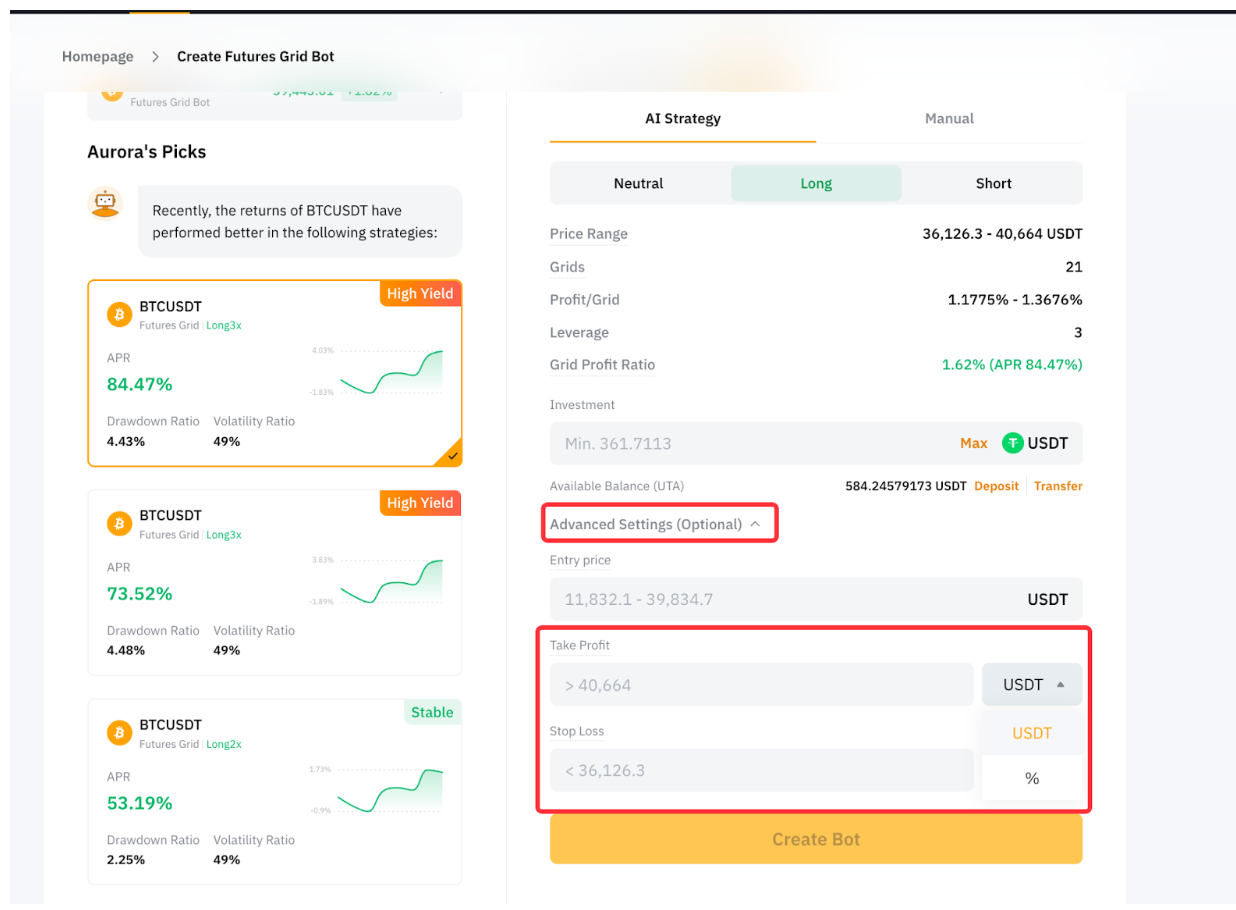
Task: Click the Stable badge on third card
Action: click(x=432, y=713)
